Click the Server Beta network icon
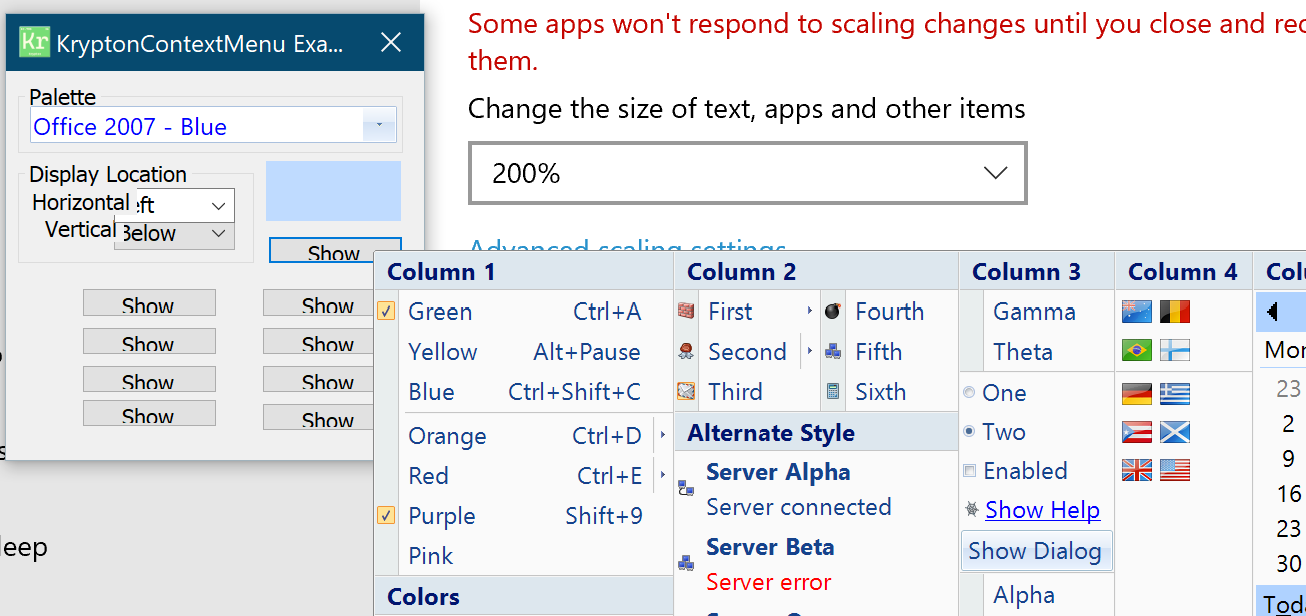The width and height of the screenshot is (1306, 616). (x=686, y=563)
